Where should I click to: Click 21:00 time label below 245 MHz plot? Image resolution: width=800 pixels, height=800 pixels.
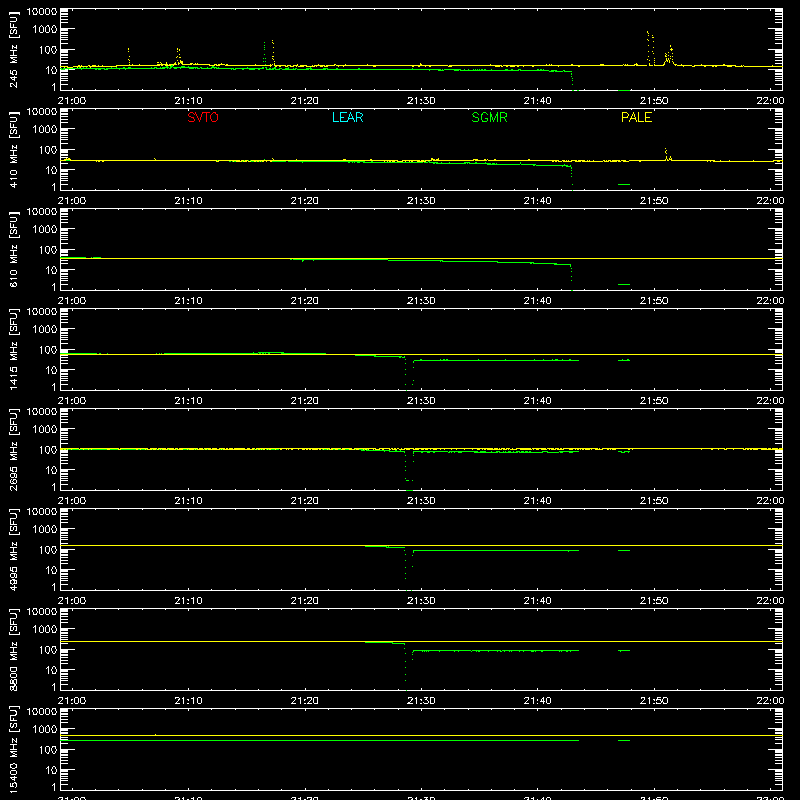coord(72,101)
